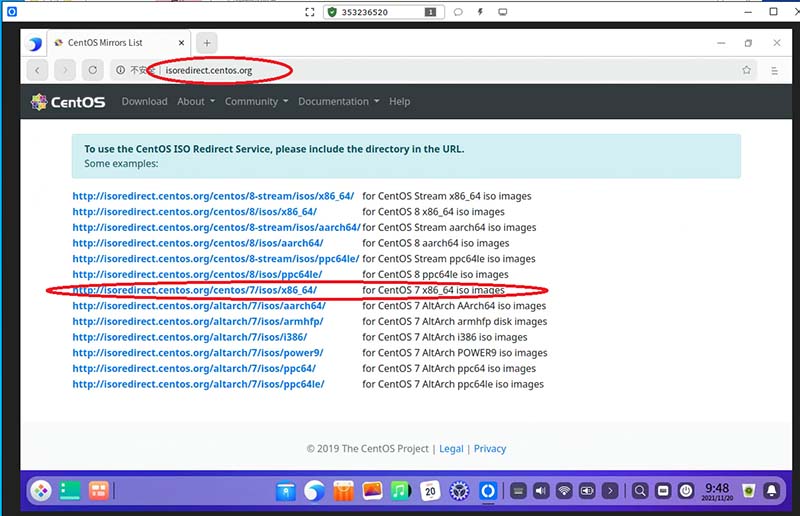Image resolution: width=800 pixels, height=516 pixels.
Task: Expand the Community dropdown menu
Action: point(256,101)
